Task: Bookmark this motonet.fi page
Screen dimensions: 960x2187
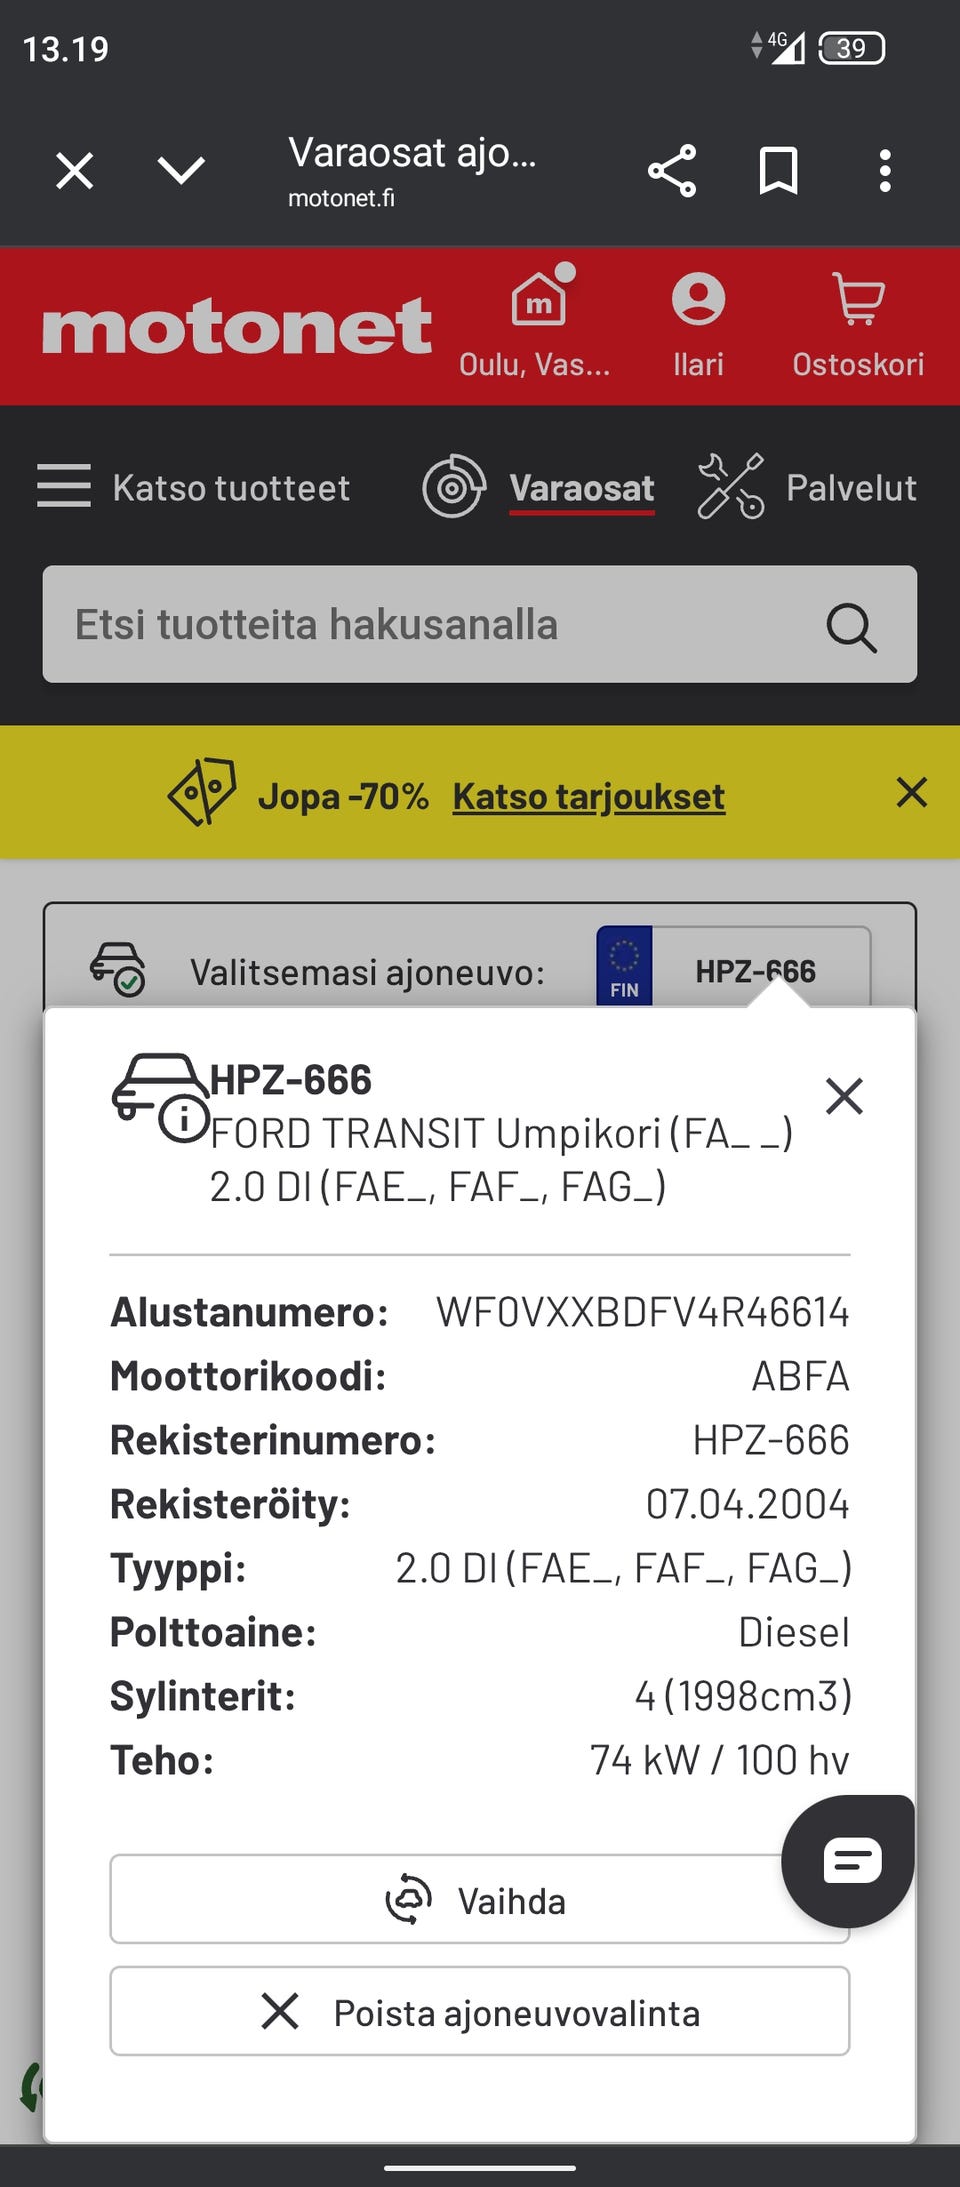Action: 778,171
